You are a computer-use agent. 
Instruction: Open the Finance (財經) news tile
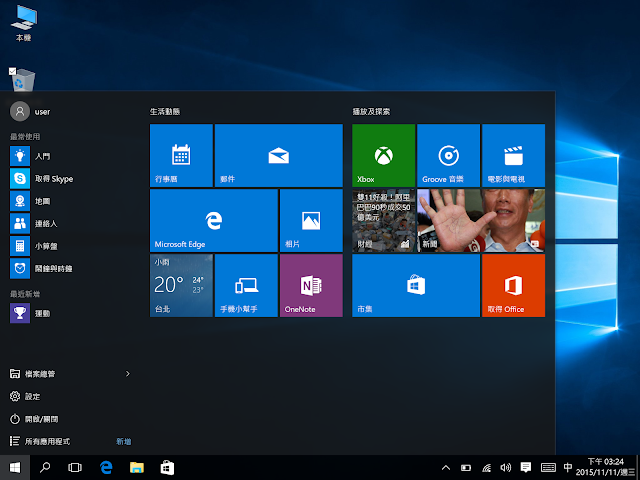tap(384, 220)
